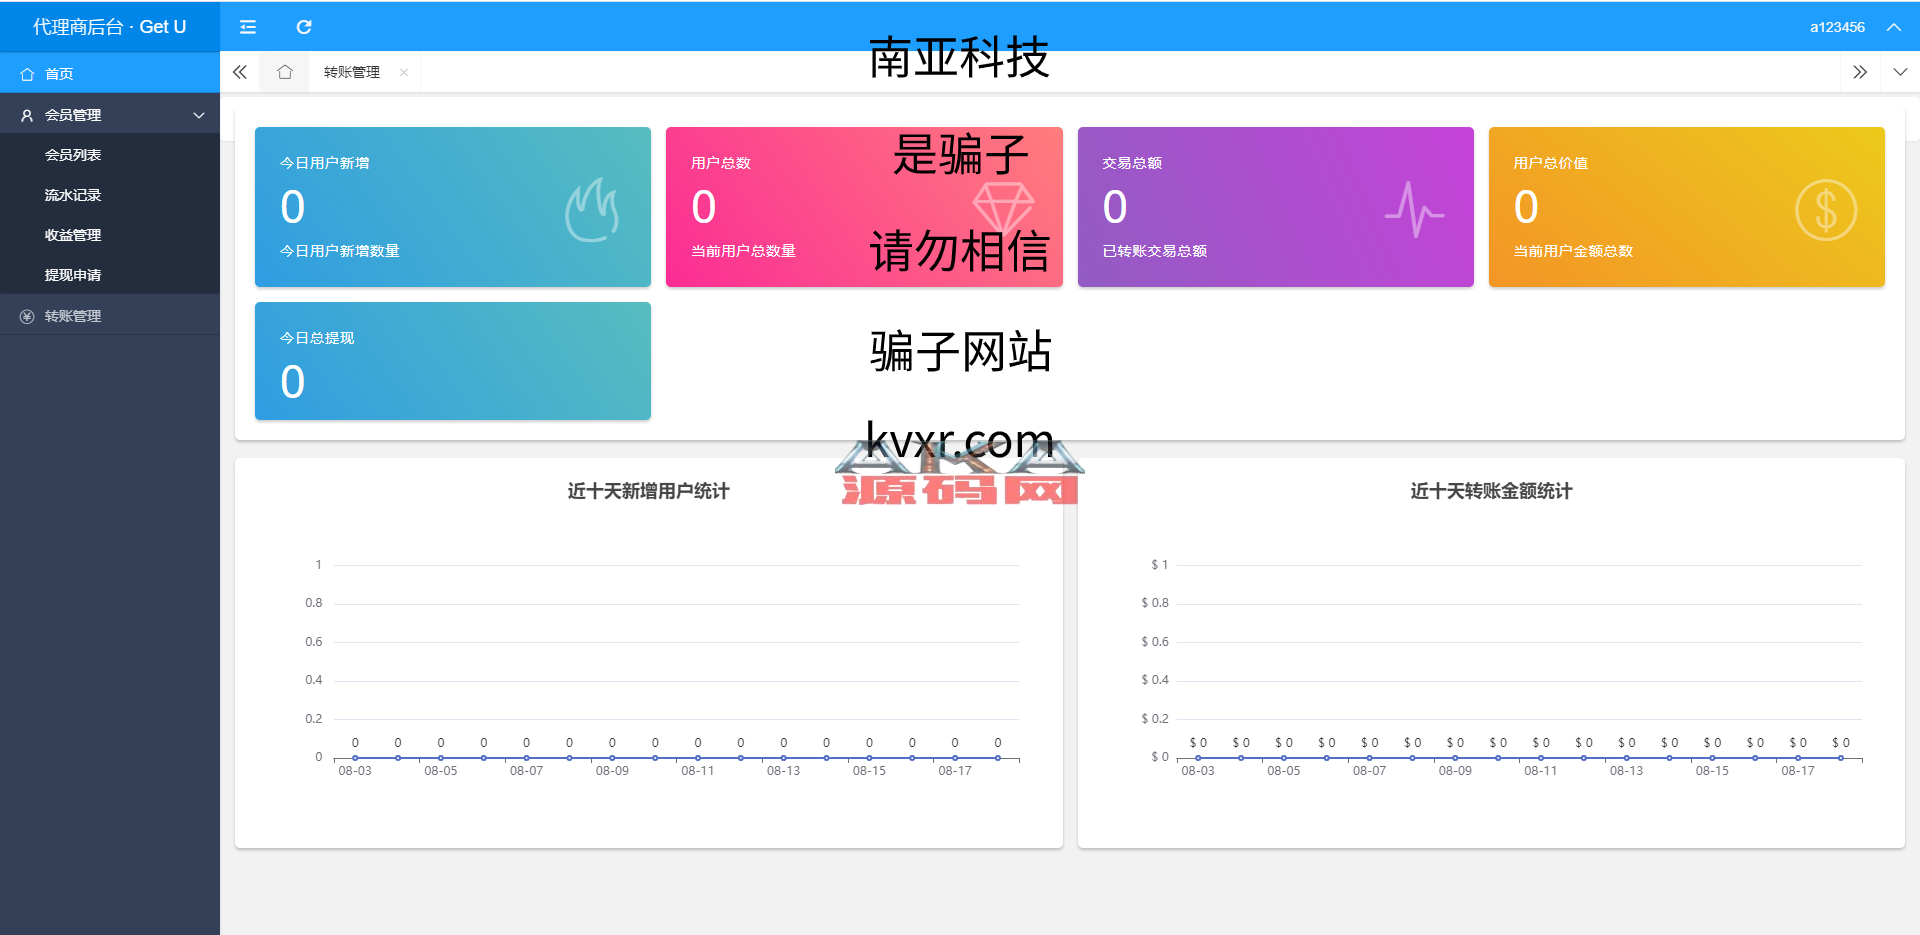Click the home icon tab
The height and width of the screenshot is (935, 1920).
[285, 72]
